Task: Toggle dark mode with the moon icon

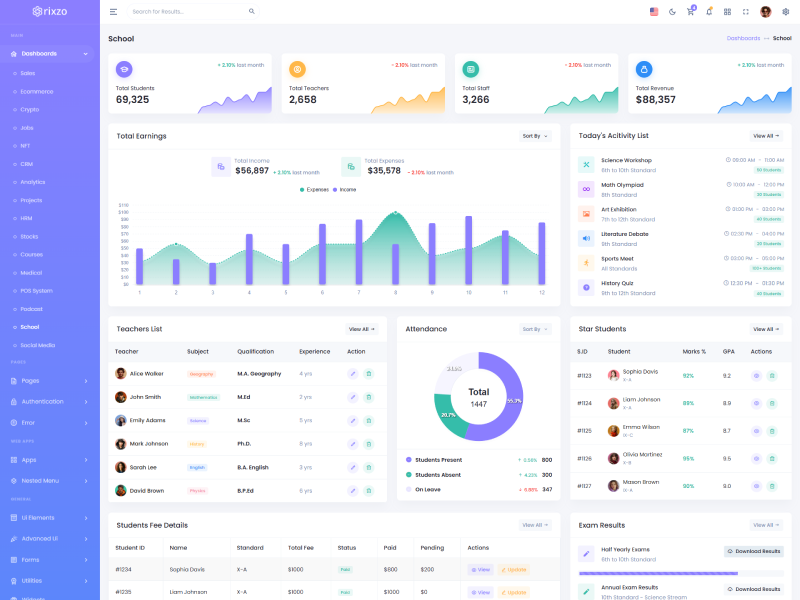Action: click(672, 12)
